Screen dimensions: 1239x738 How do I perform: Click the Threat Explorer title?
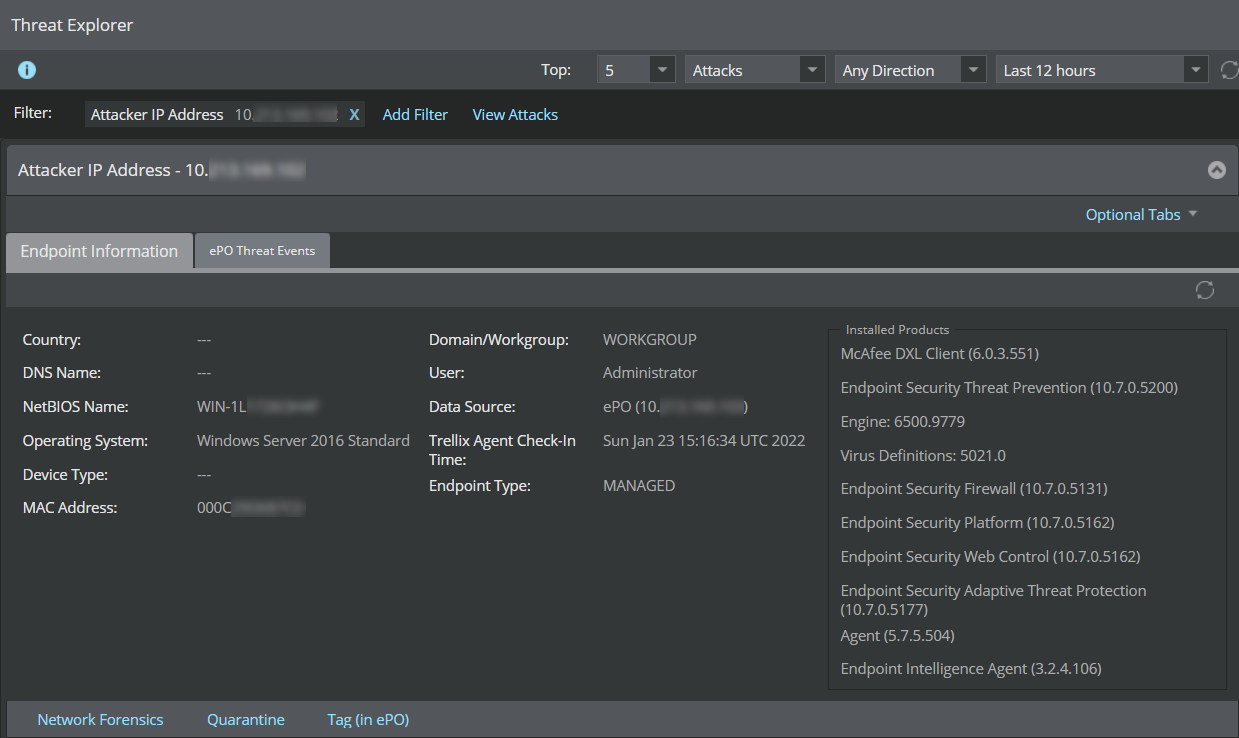coord(72,25)
